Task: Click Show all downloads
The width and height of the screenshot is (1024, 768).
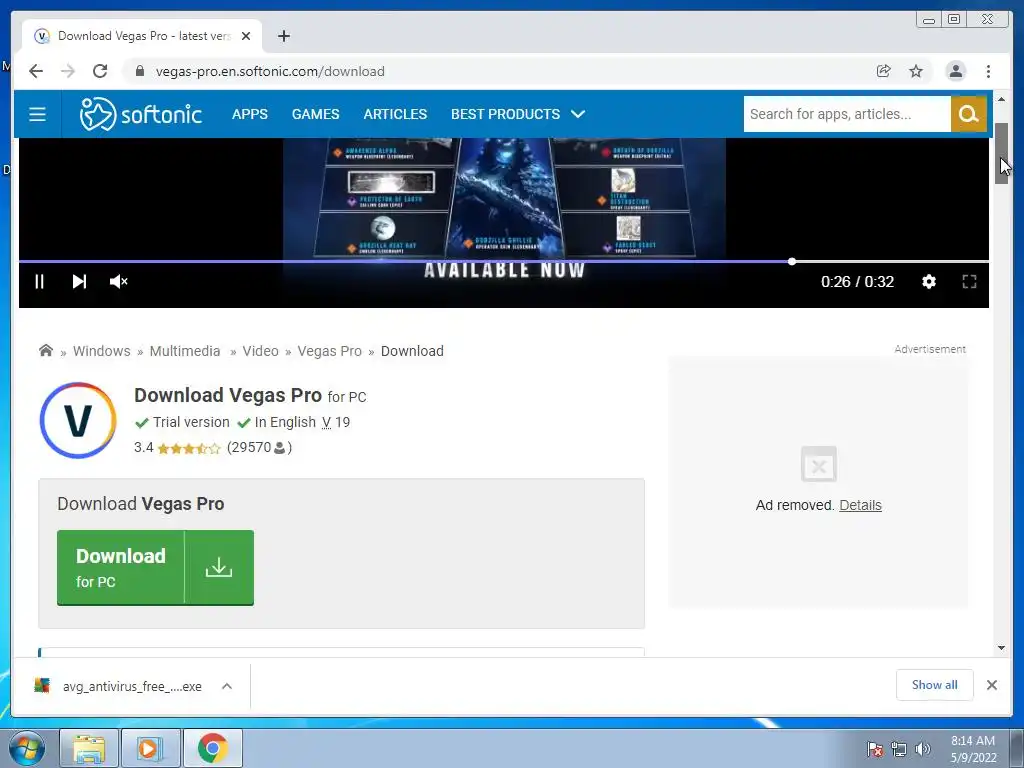Action: coord(935,685)
